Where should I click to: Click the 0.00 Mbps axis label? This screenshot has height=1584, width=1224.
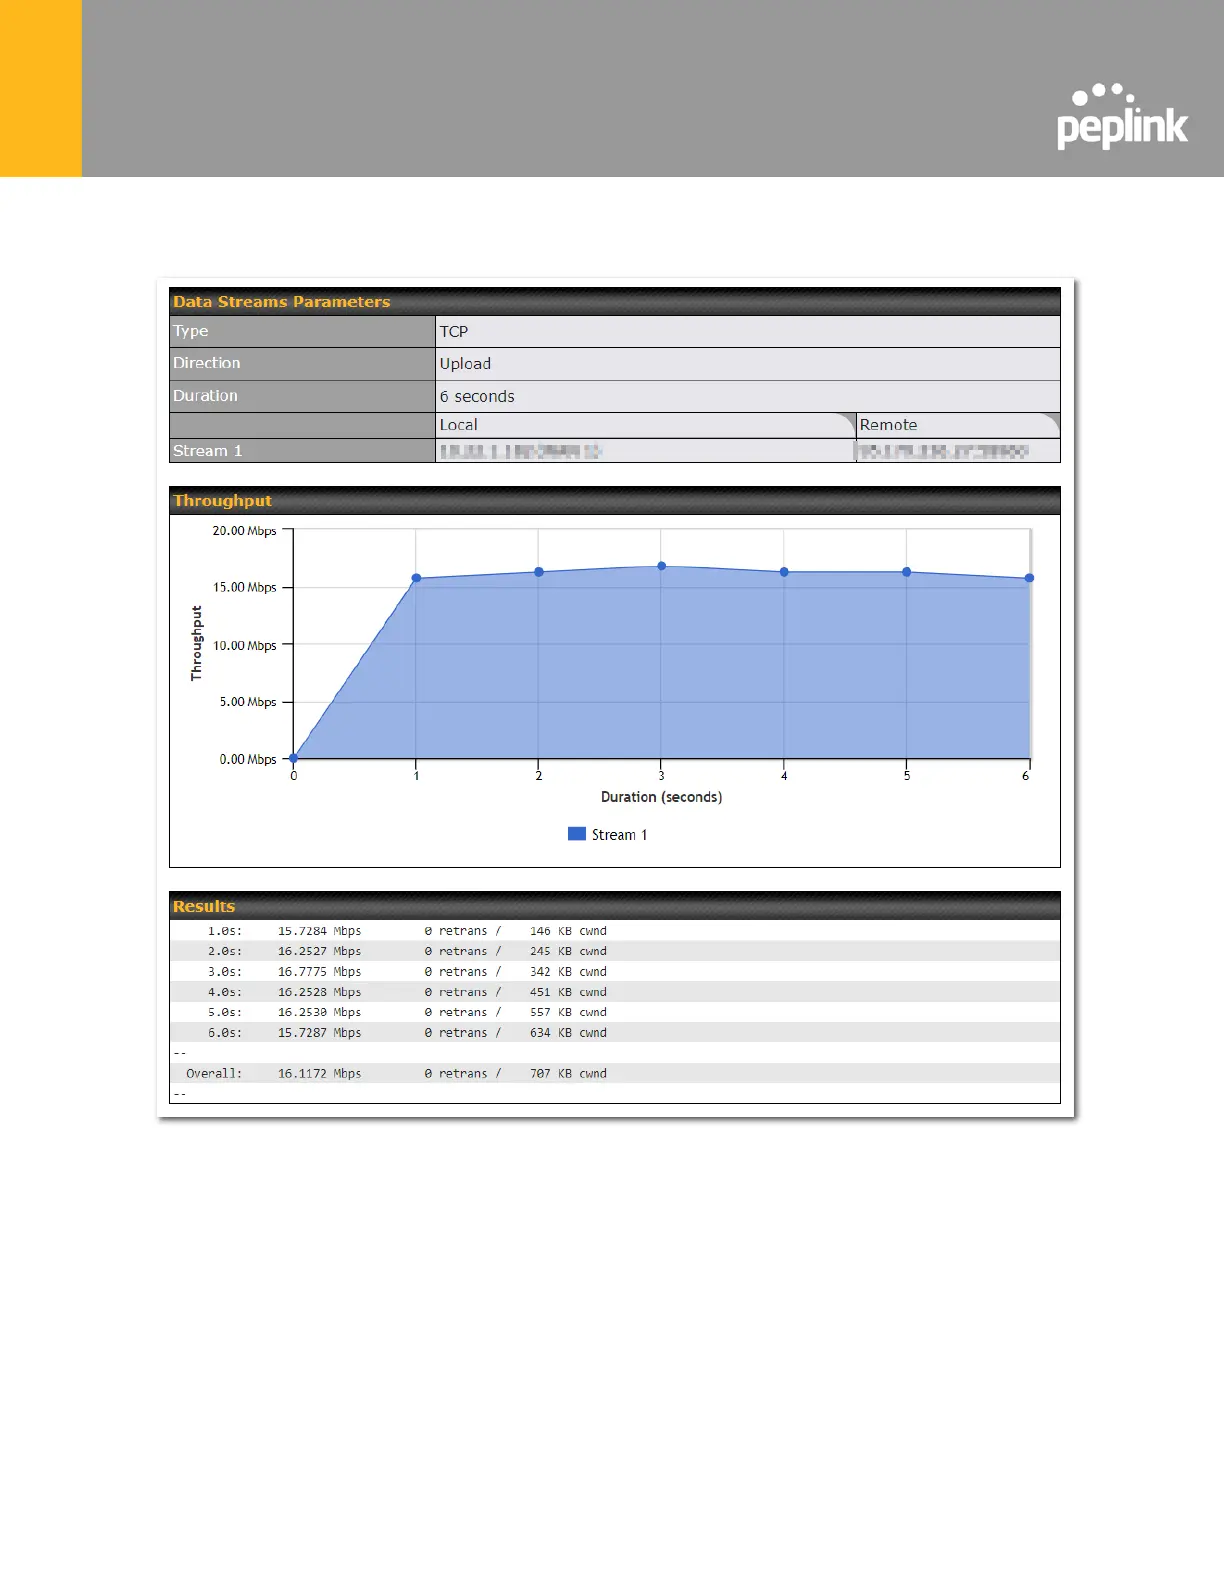[248, 759]
